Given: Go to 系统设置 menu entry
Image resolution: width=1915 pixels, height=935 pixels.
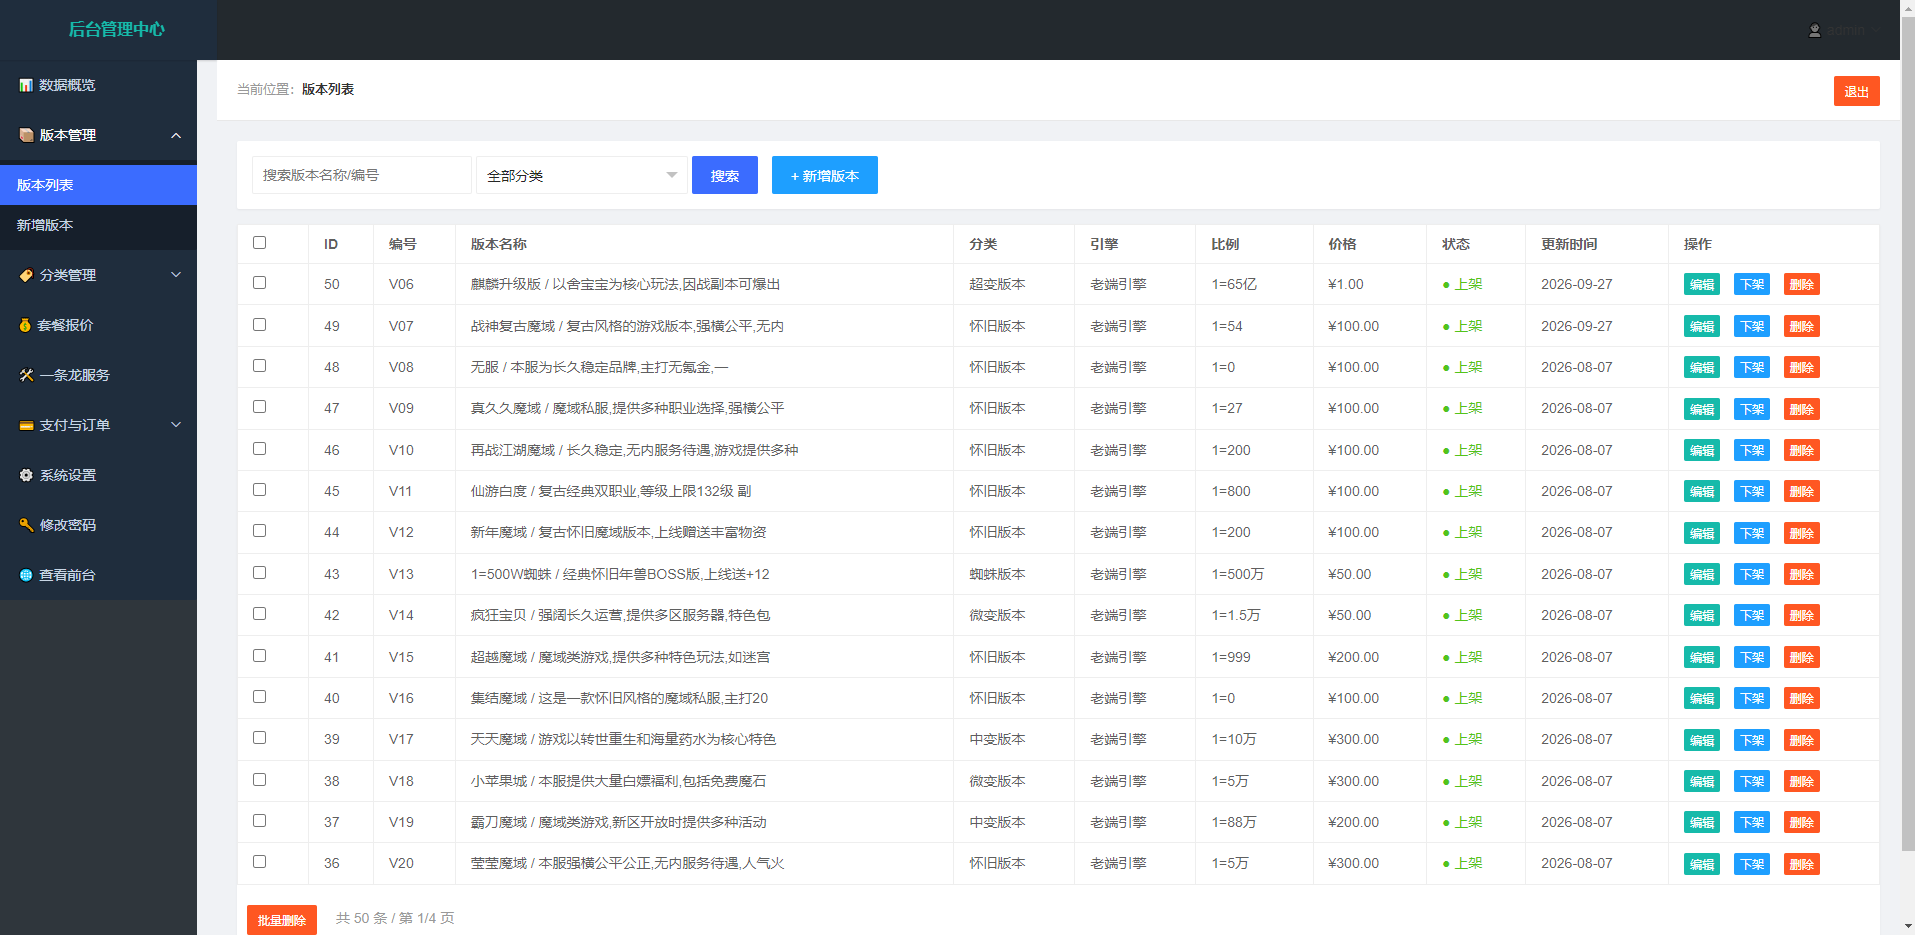Looking at the screenshot, I should pos(98,475).
